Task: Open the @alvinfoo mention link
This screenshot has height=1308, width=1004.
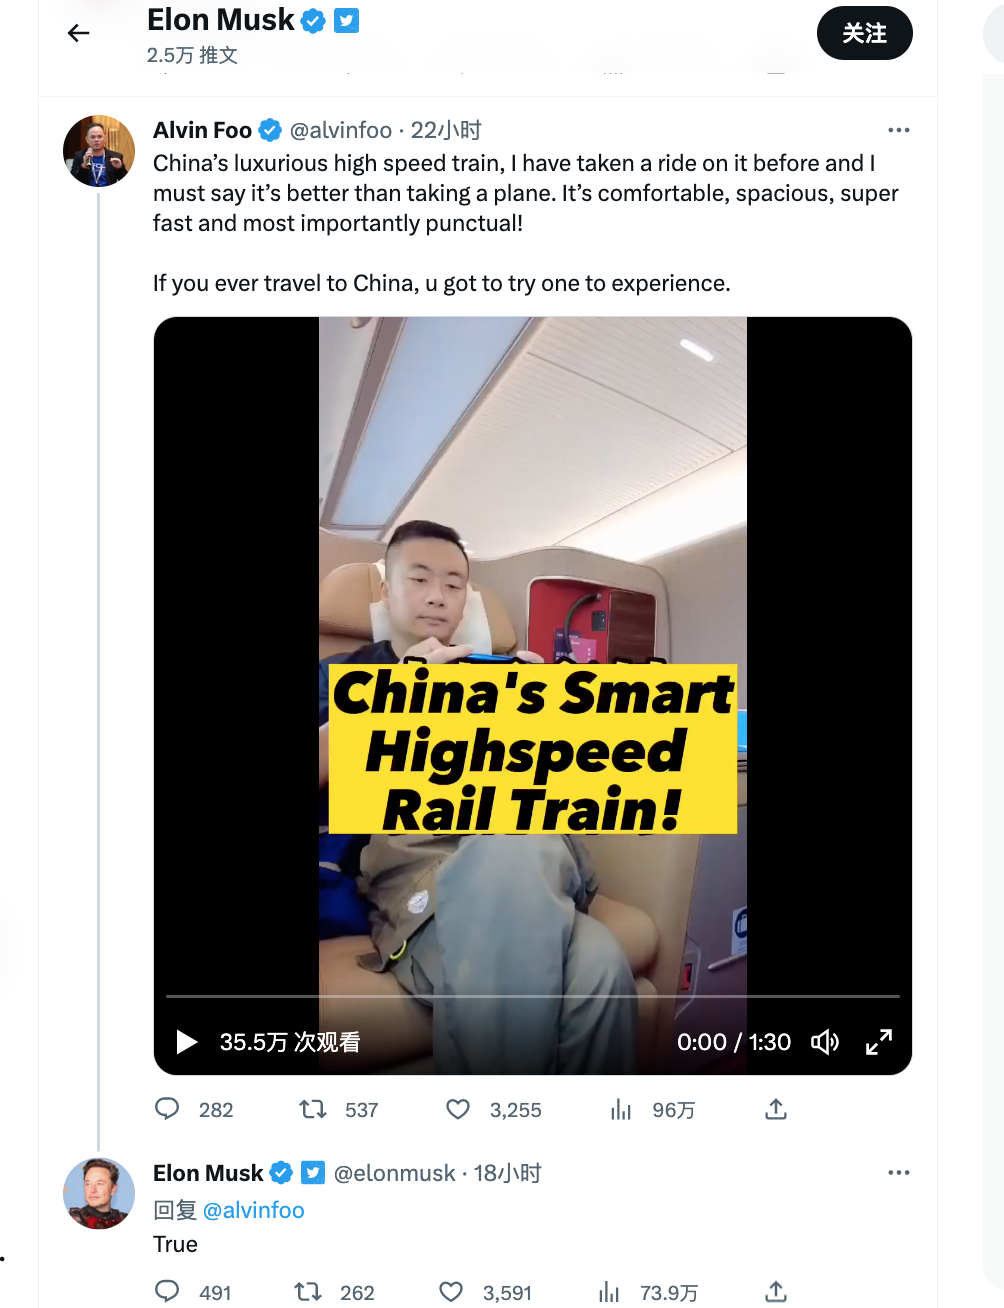Action: (254, 1210)
